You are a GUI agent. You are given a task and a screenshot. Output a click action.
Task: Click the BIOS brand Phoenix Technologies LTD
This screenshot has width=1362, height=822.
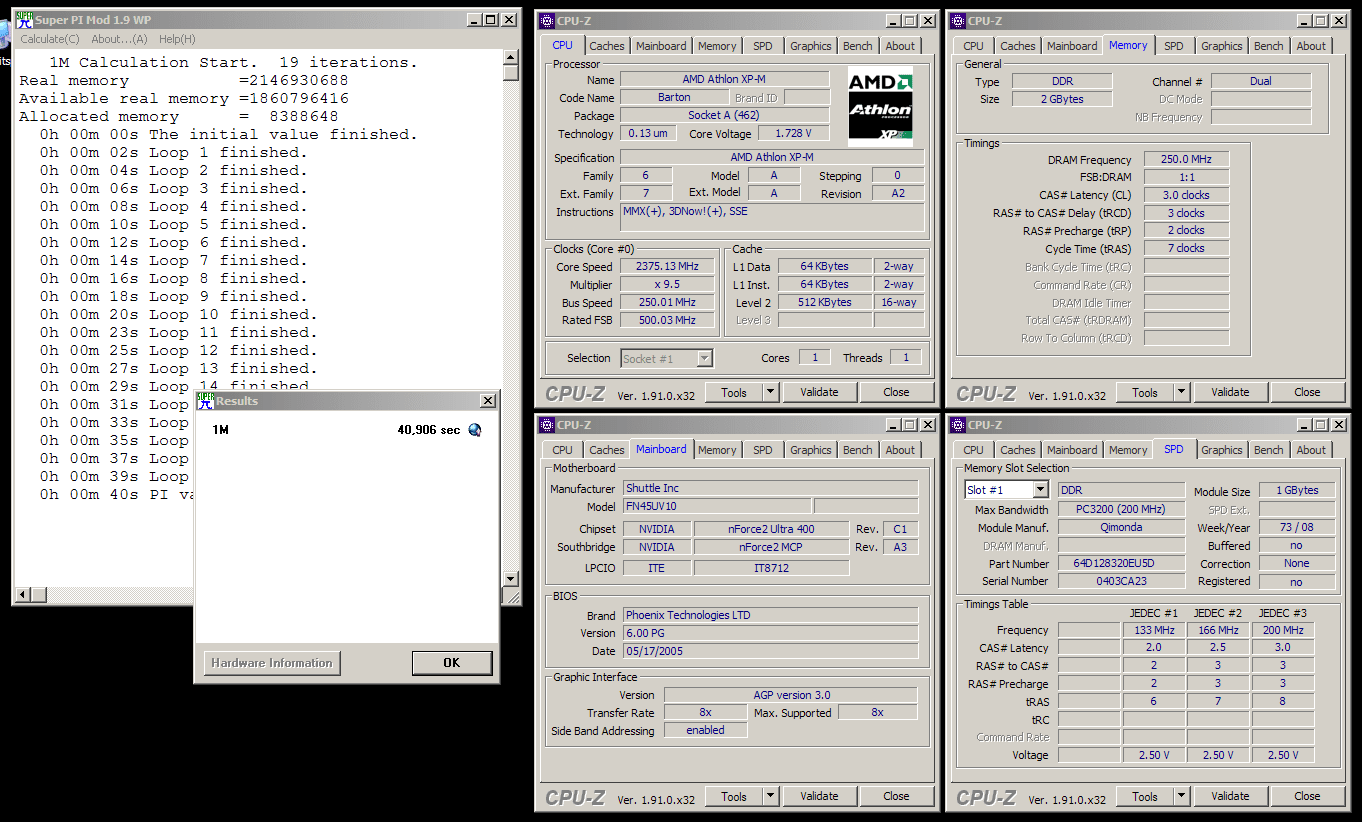point(770,615)
